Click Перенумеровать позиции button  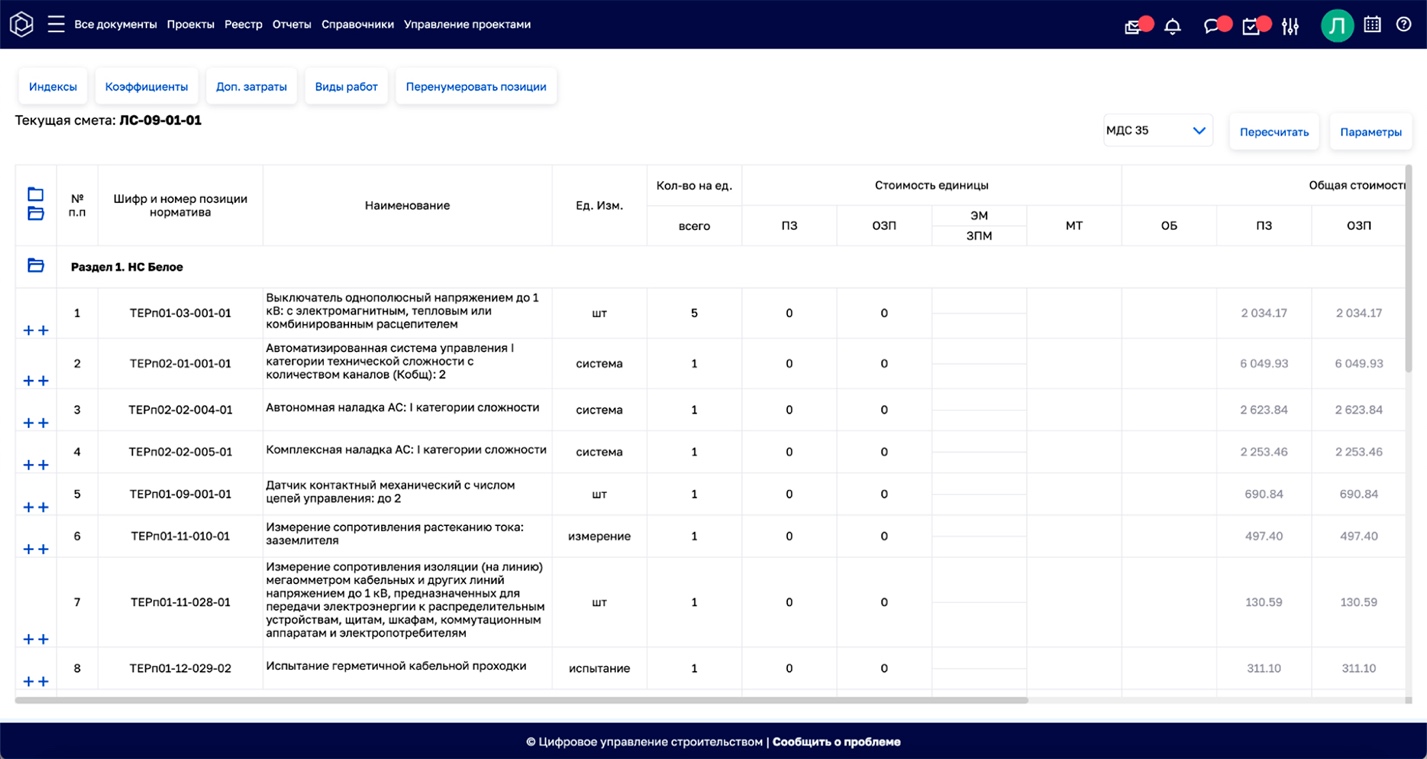(476, 87)
